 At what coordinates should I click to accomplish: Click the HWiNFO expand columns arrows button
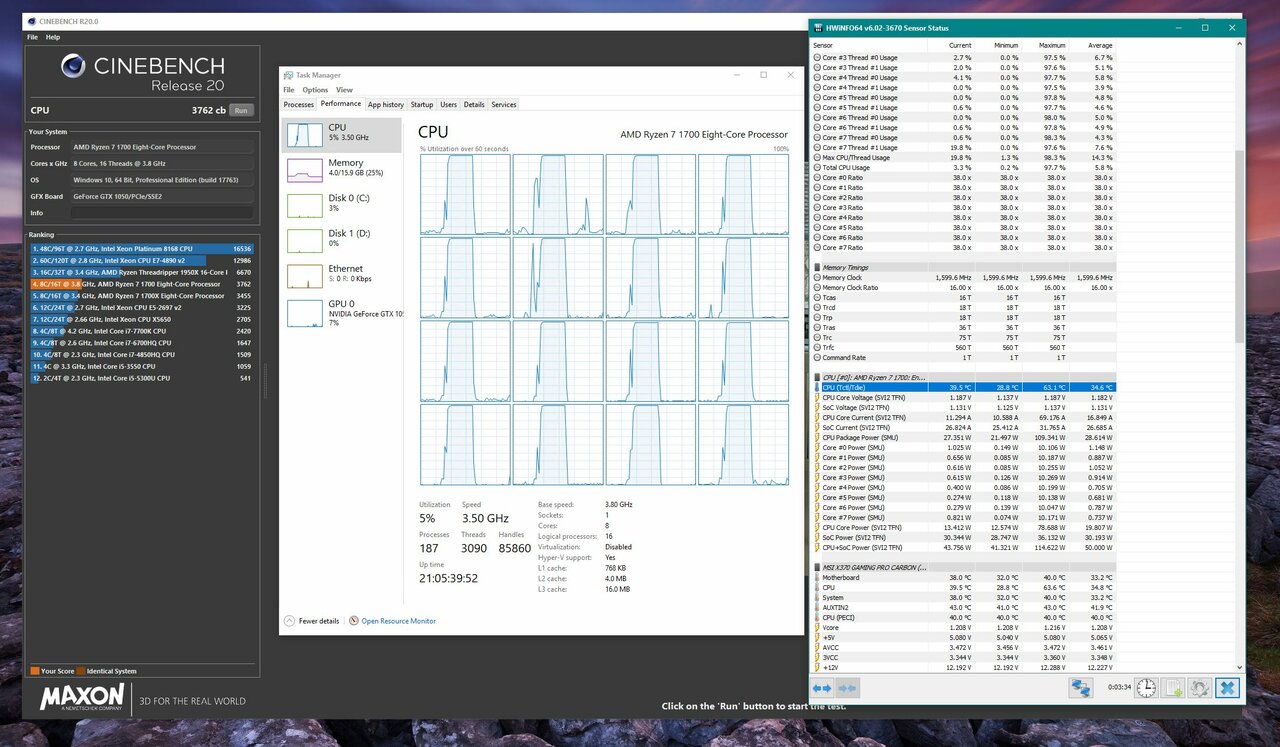pos(821,688)
